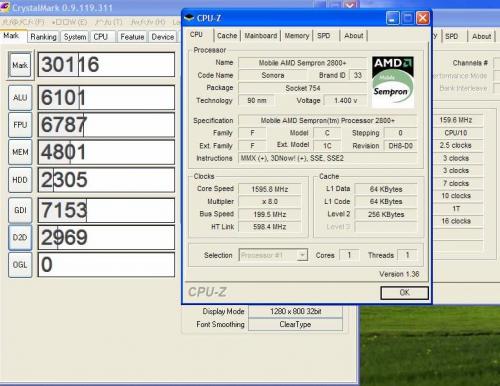Image resolution: width=500 pixels, height=386 pixels.
Task: Click the Voltage value 1.400 v
Action: click(x=346, y=100)
